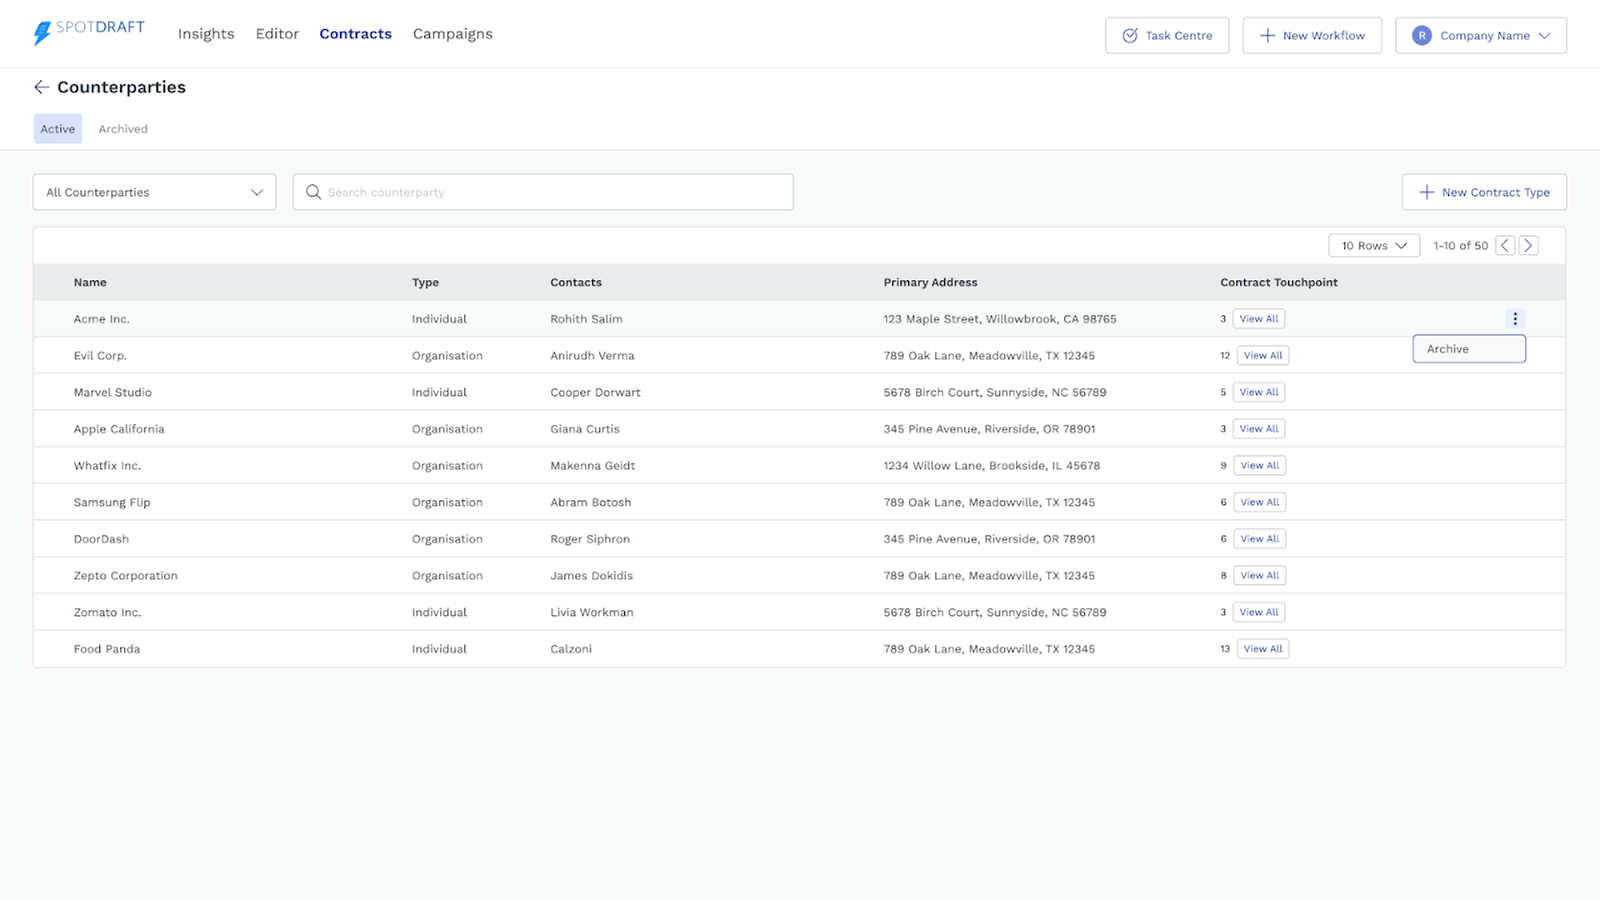View All touchpoints for Apple California

coord(1259,429)
